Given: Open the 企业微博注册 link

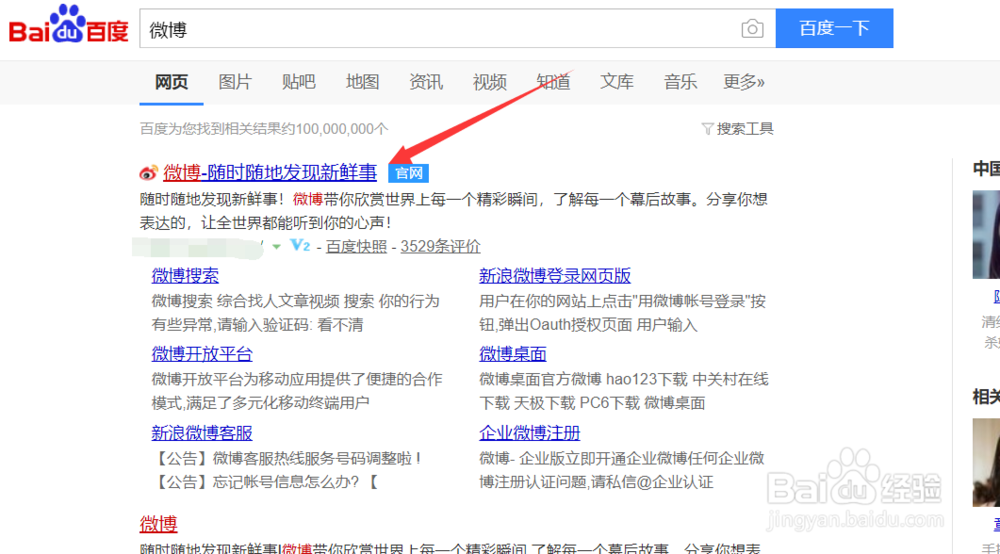Looking at the screenshot, I should 529,433.
